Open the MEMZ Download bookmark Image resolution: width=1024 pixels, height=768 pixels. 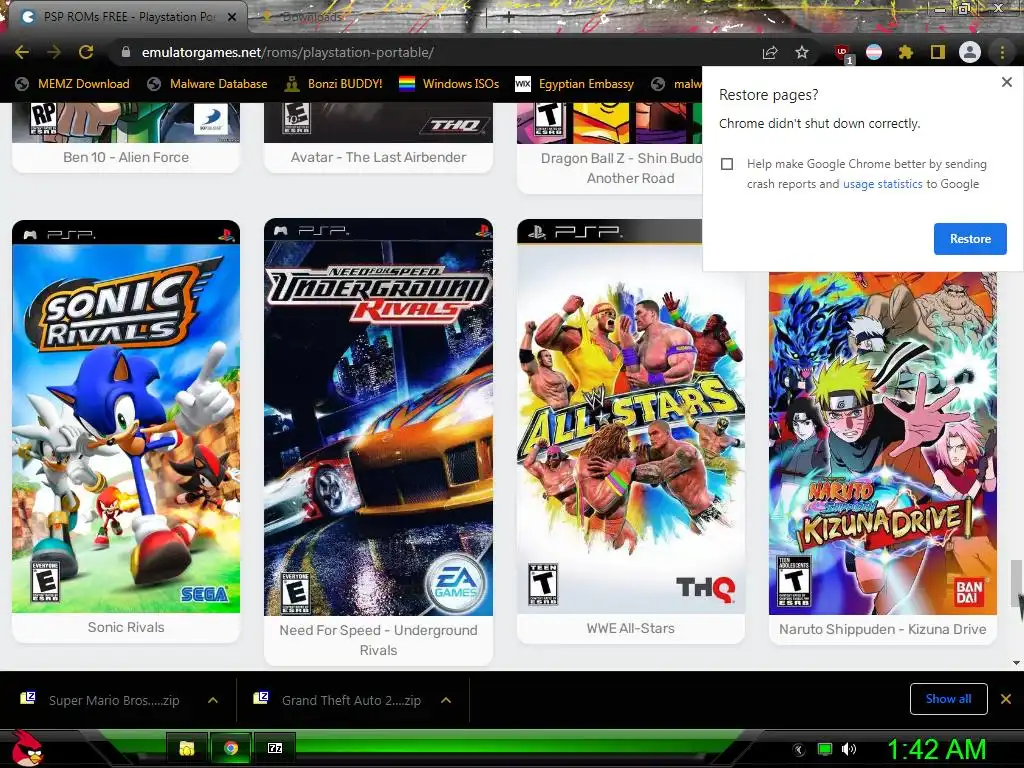[72, 84]
